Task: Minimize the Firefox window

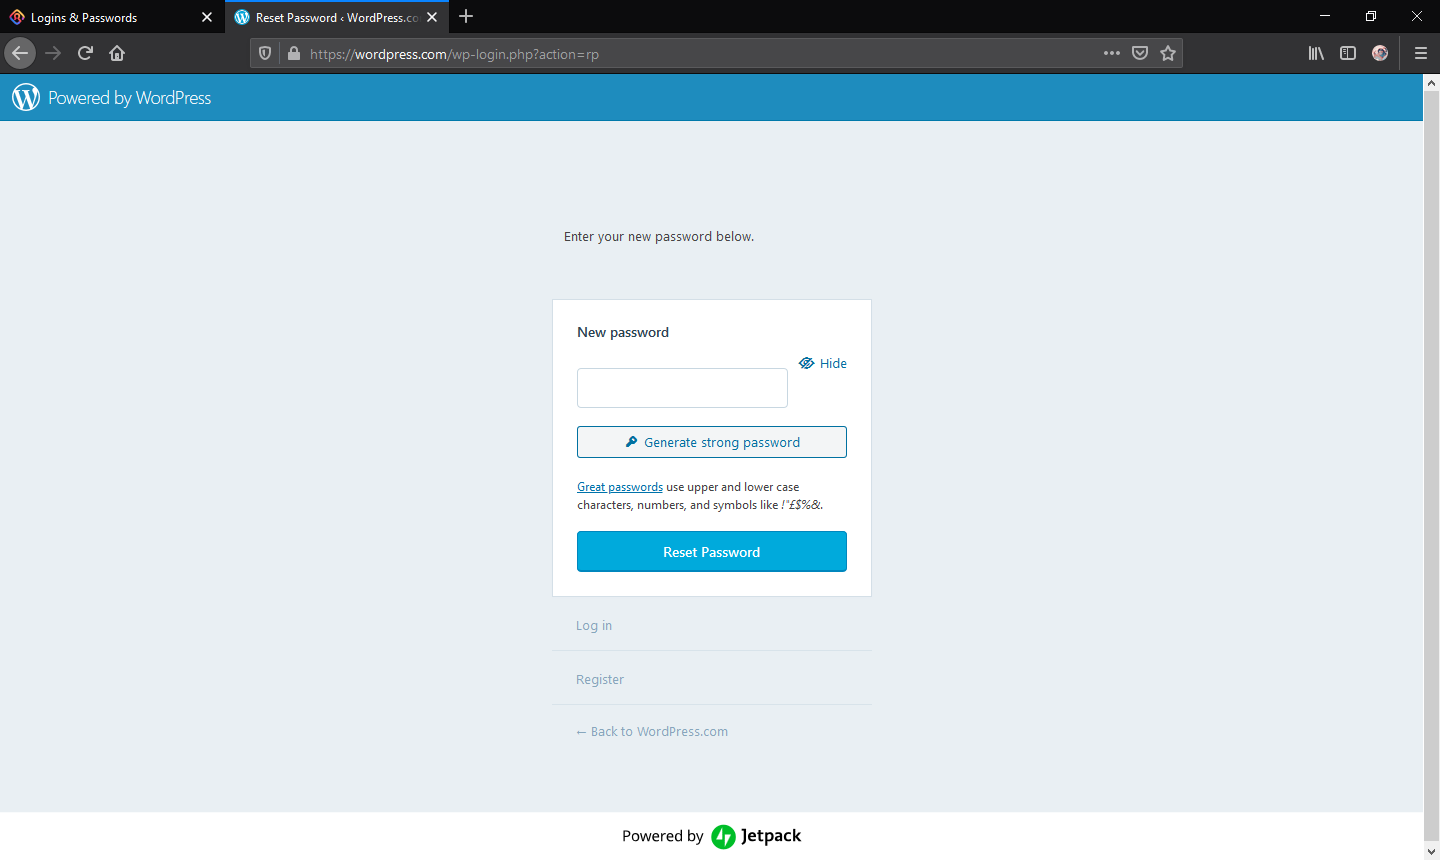Action: pos(1325,16)
